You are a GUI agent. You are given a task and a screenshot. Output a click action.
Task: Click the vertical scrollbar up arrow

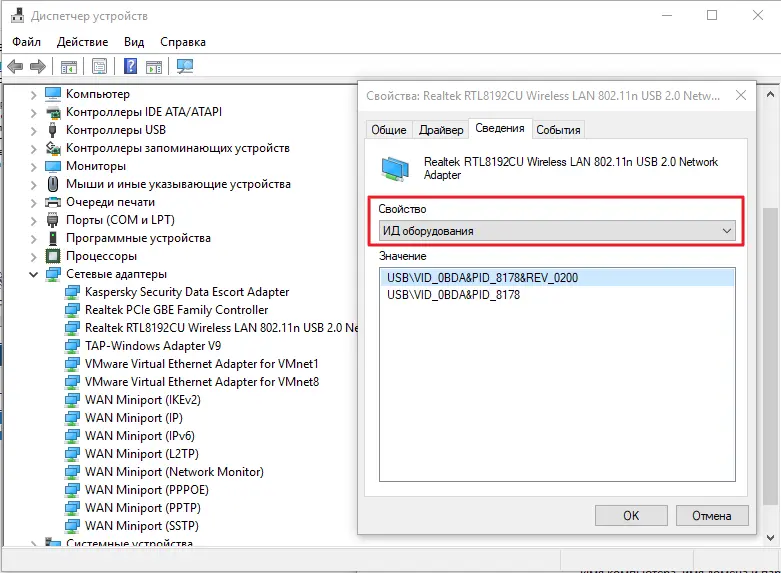coord(770,94)
